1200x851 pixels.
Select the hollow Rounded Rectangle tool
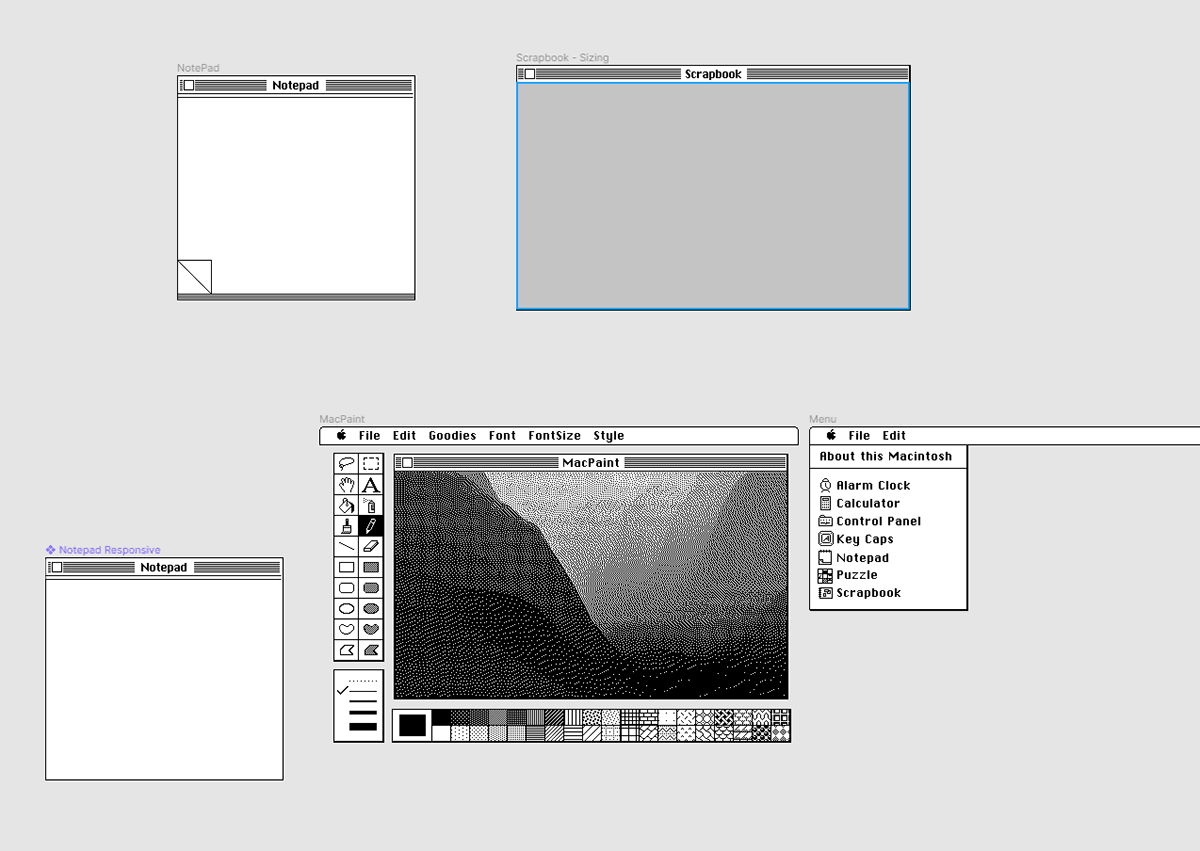tap(347, 588)
